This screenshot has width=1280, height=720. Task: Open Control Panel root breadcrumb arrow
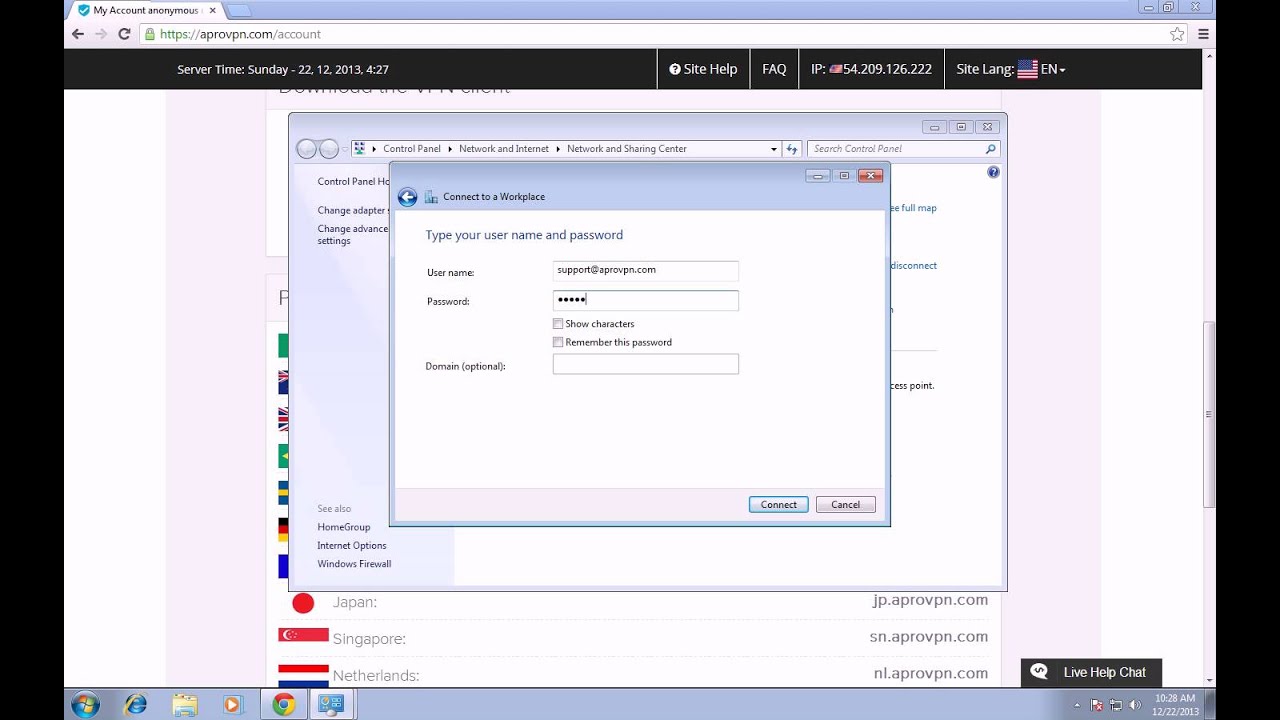[x=373, y=149]
